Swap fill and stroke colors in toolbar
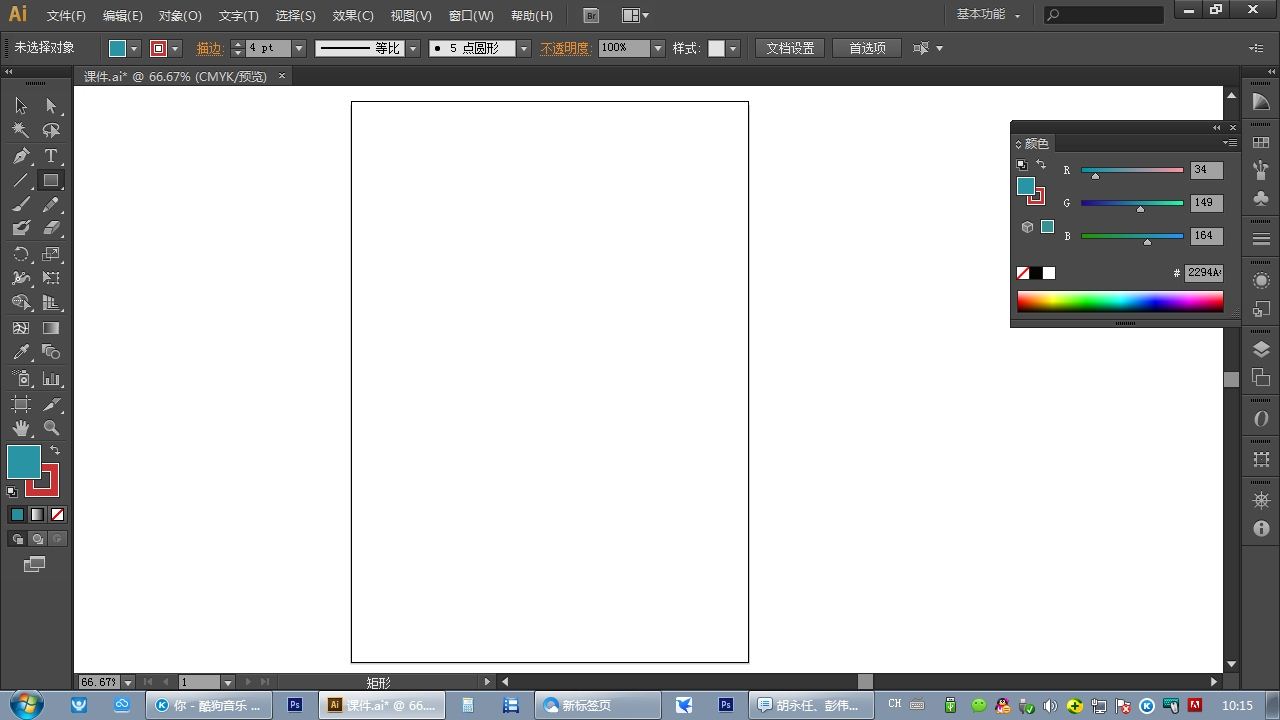Screen dimensions: 1280x720 tap(55, 450)
